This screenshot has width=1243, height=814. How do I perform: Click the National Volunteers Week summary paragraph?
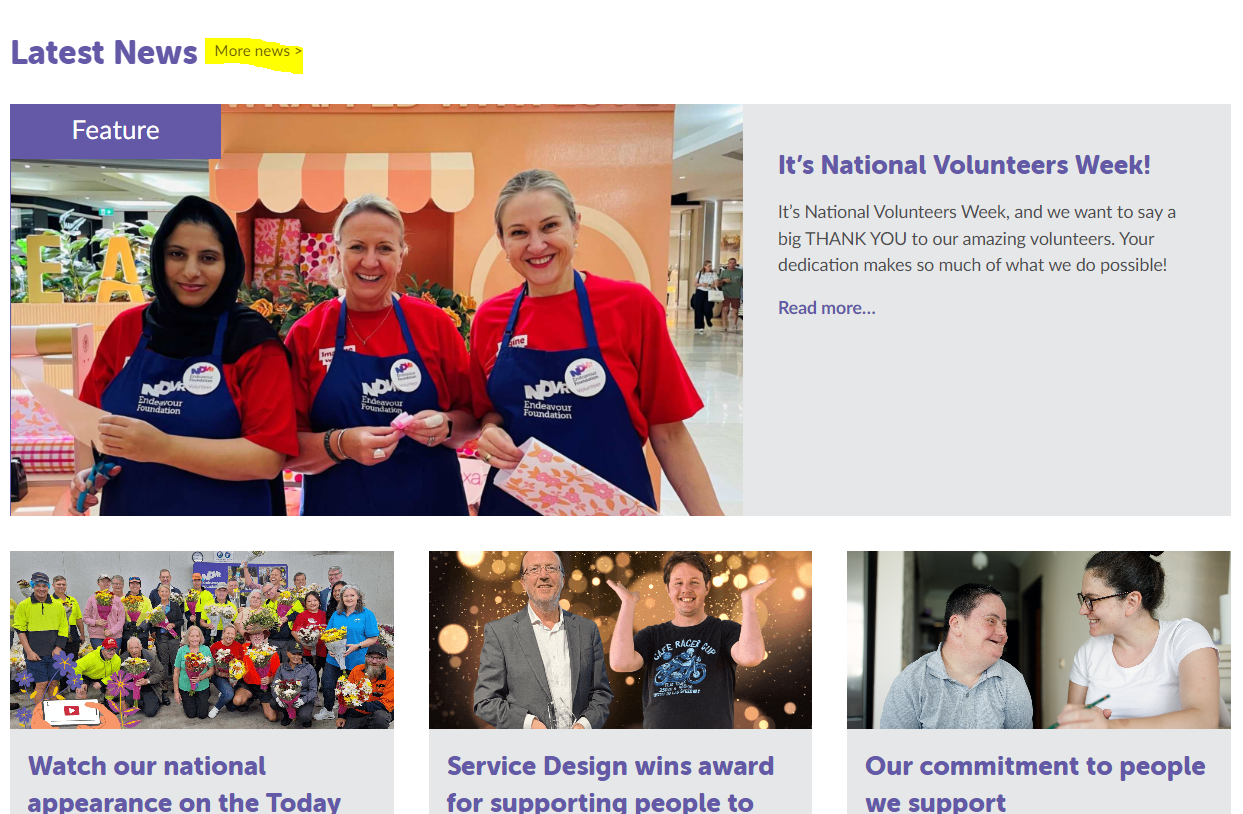pyautogui.click(x=976, y=239)
